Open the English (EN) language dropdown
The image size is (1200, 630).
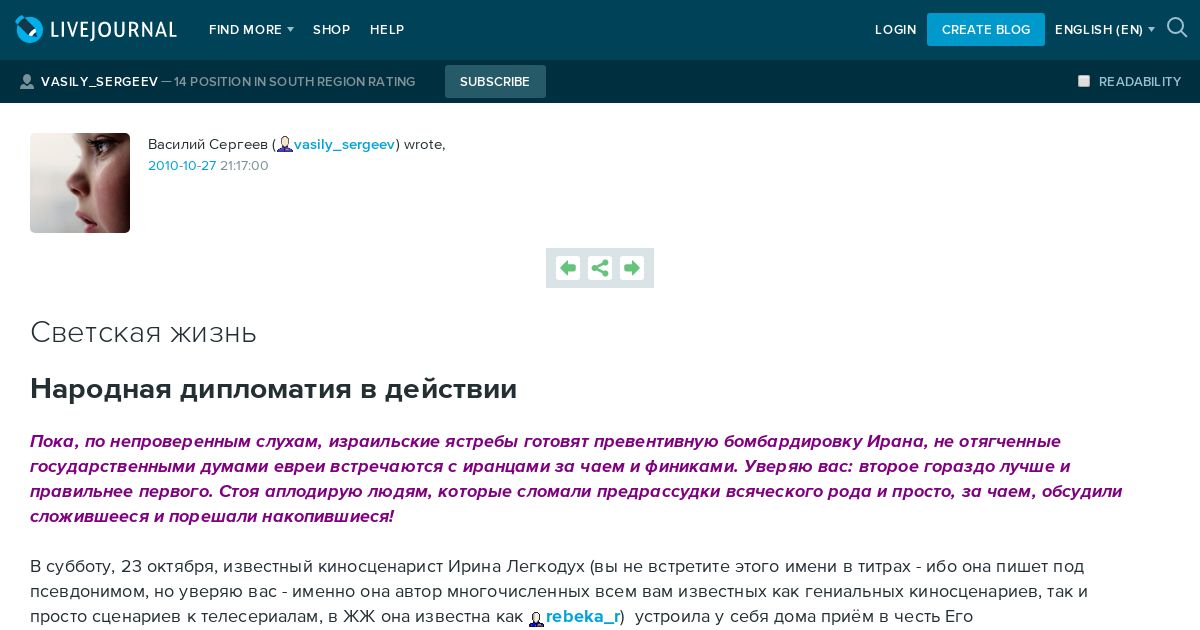pyautogui.click(x=1105, y=30)
